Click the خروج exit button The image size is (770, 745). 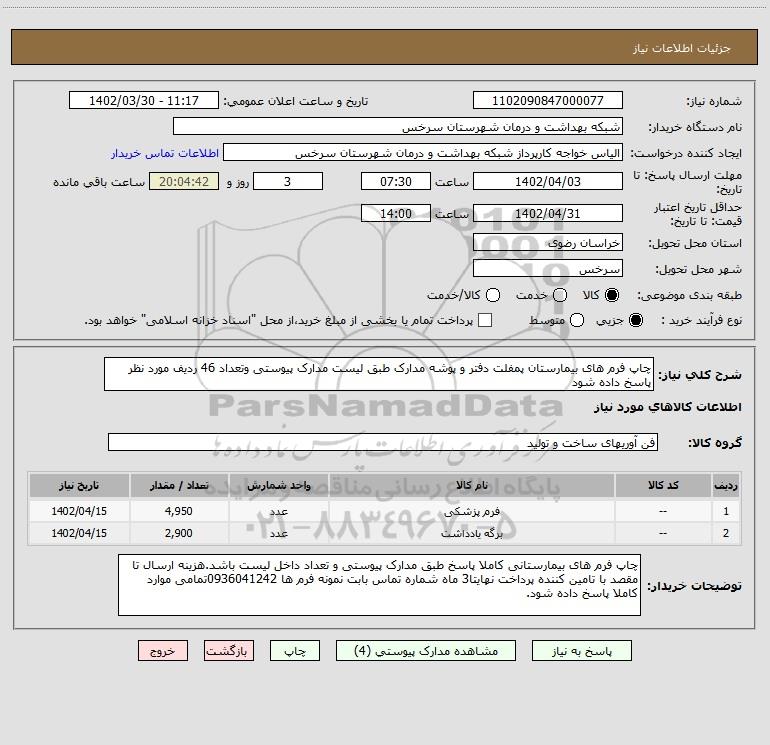pos(163,651)
